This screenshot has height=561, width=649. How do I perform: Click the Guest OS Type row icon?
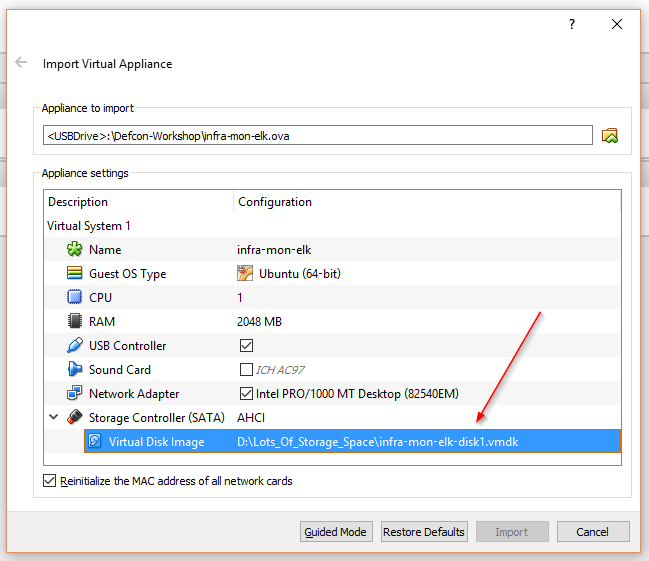click(74, 274)
